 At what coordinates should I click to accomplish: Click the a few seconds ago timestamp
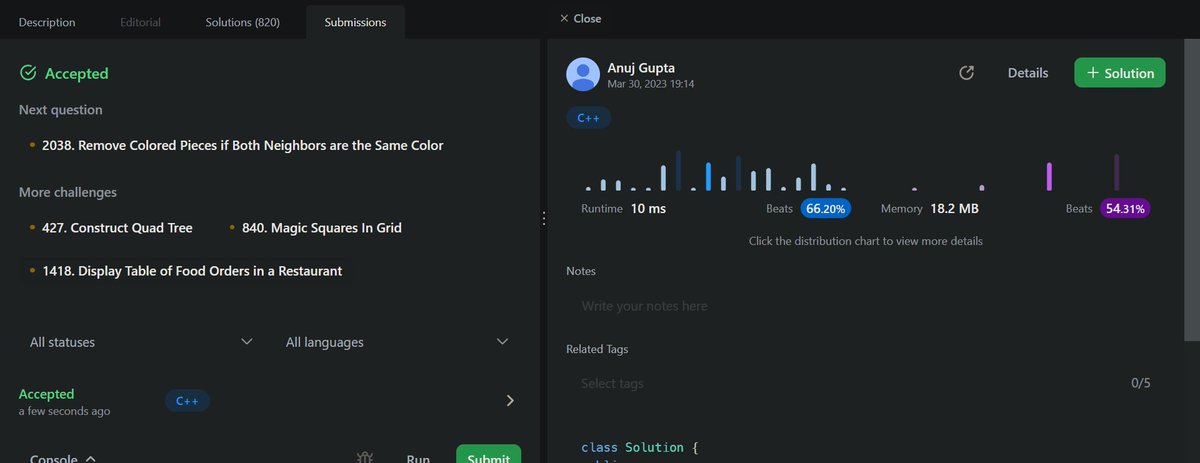(64, 411)
